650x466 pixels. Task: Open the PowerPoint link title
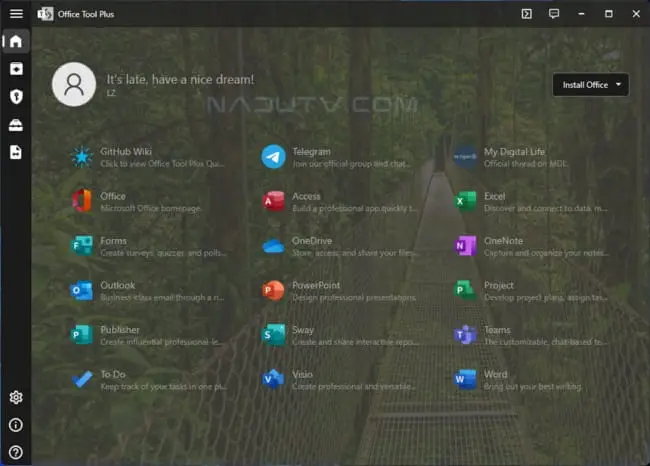coord(316,285)
